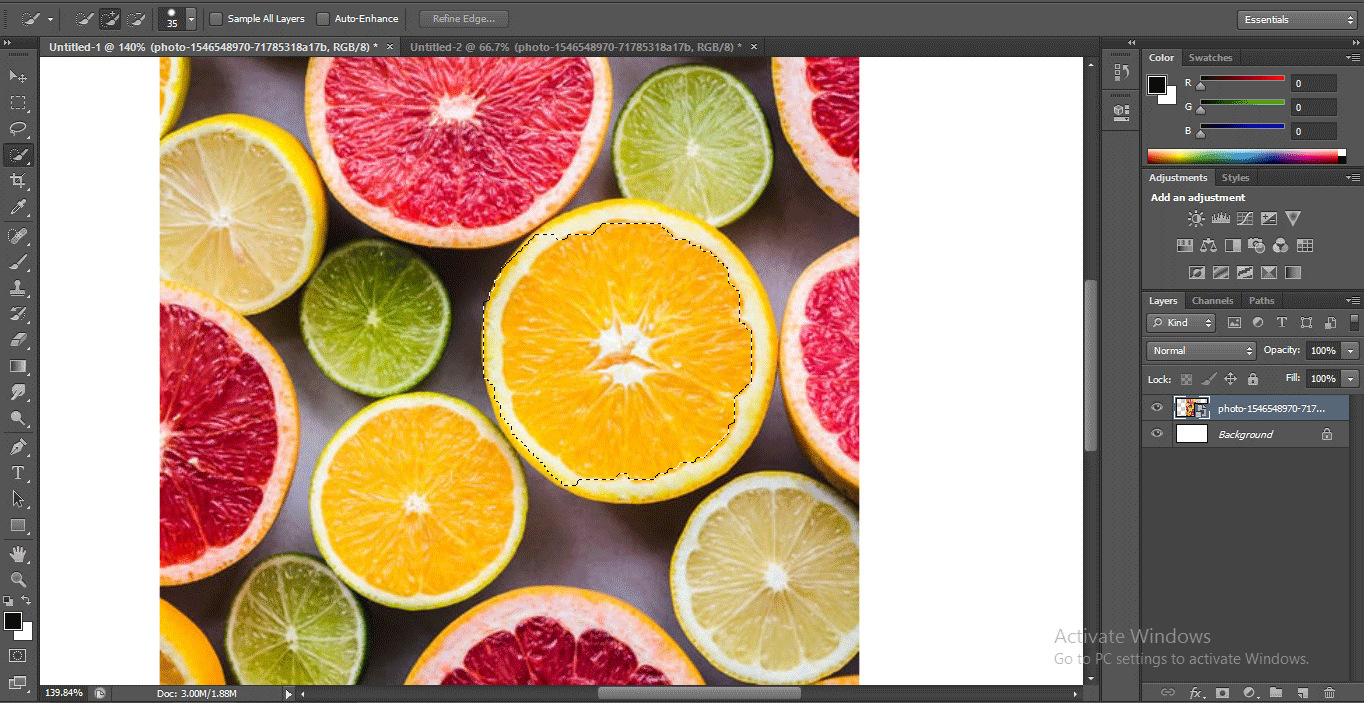Select the Gradient tool

tap(18, 366)
